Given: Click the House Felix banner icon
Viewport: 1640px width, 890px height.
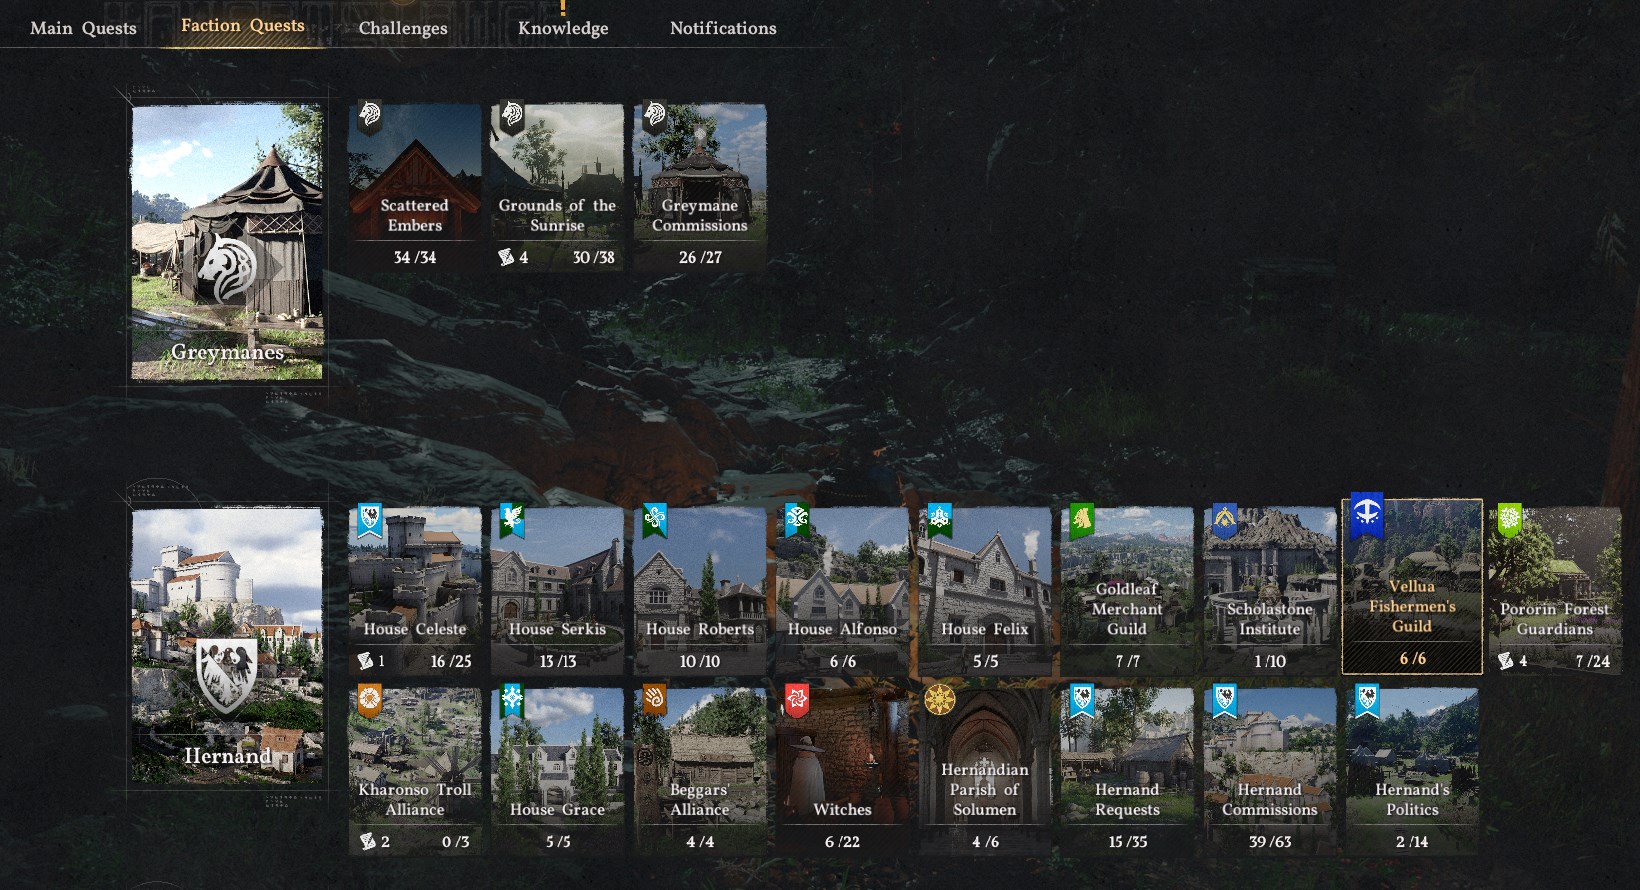Looking at the screenshot, I should coord(940,520).
